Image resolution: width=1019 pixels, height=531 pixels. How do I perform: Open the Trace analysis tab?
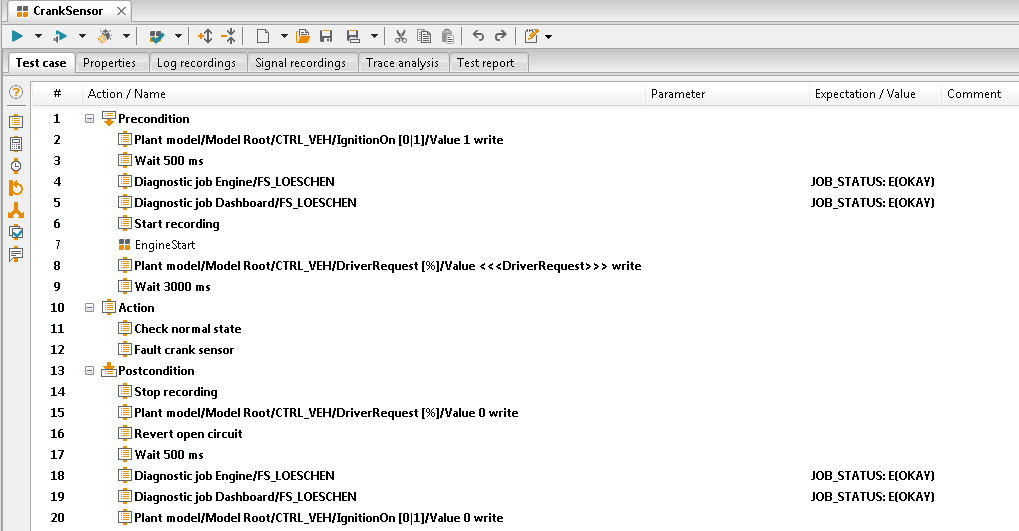[402, 63]
